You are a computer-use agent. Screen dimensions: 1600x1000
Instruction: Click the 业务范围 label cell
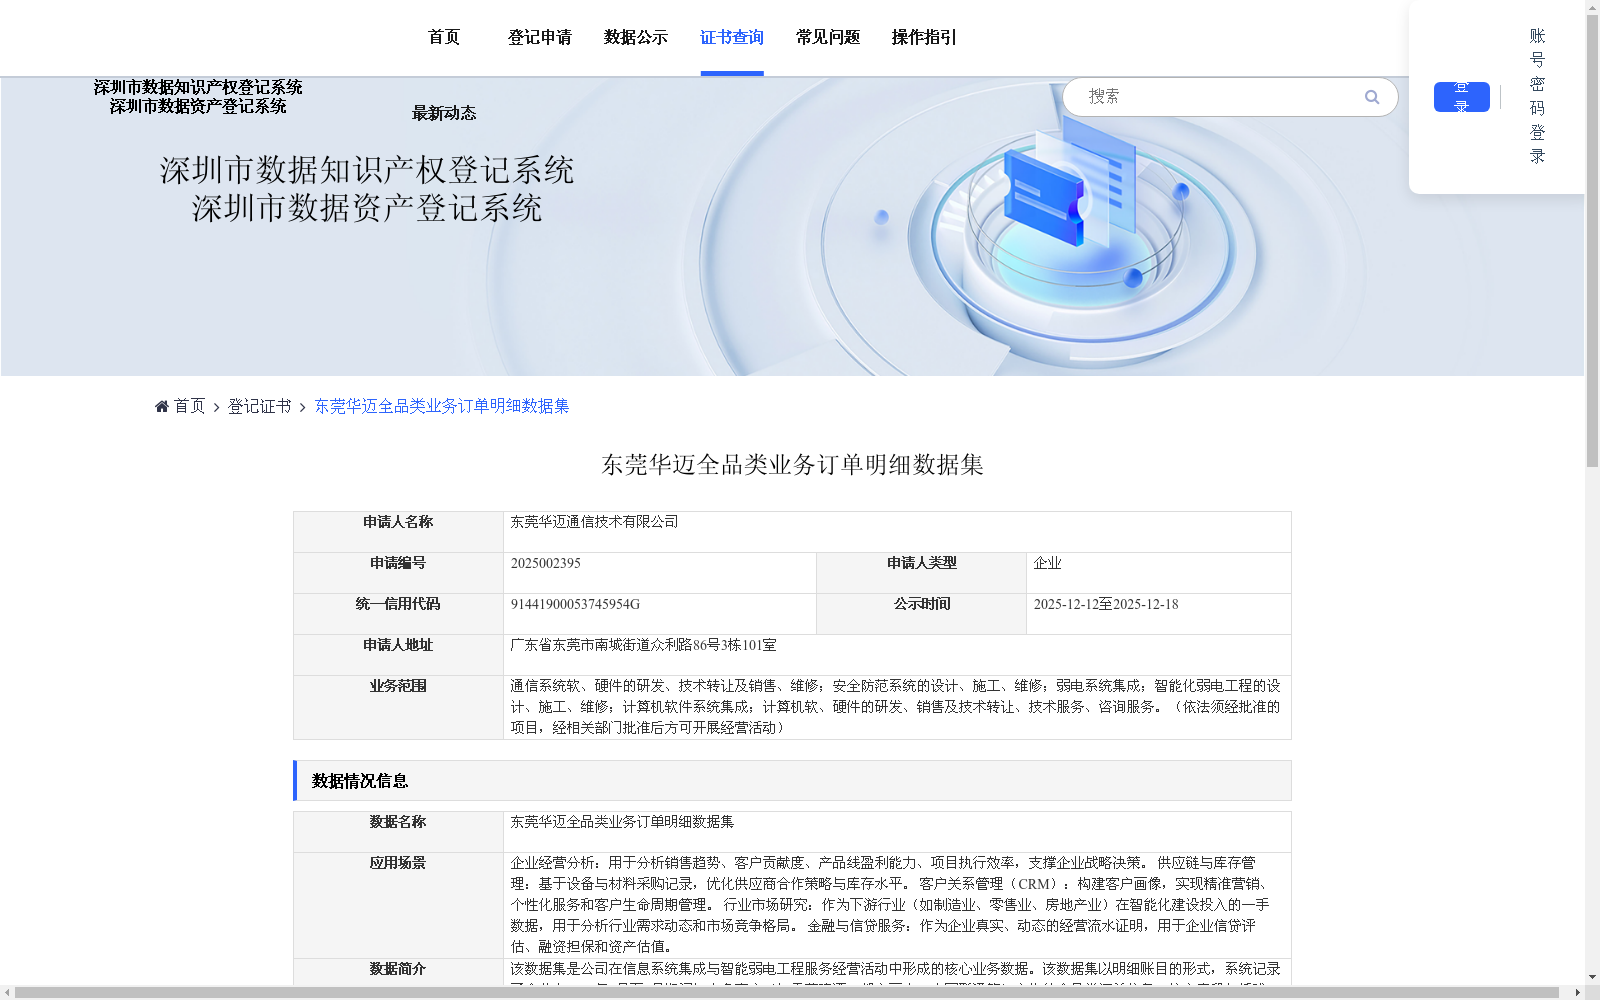pyautogui.click(x=398, y=707)
